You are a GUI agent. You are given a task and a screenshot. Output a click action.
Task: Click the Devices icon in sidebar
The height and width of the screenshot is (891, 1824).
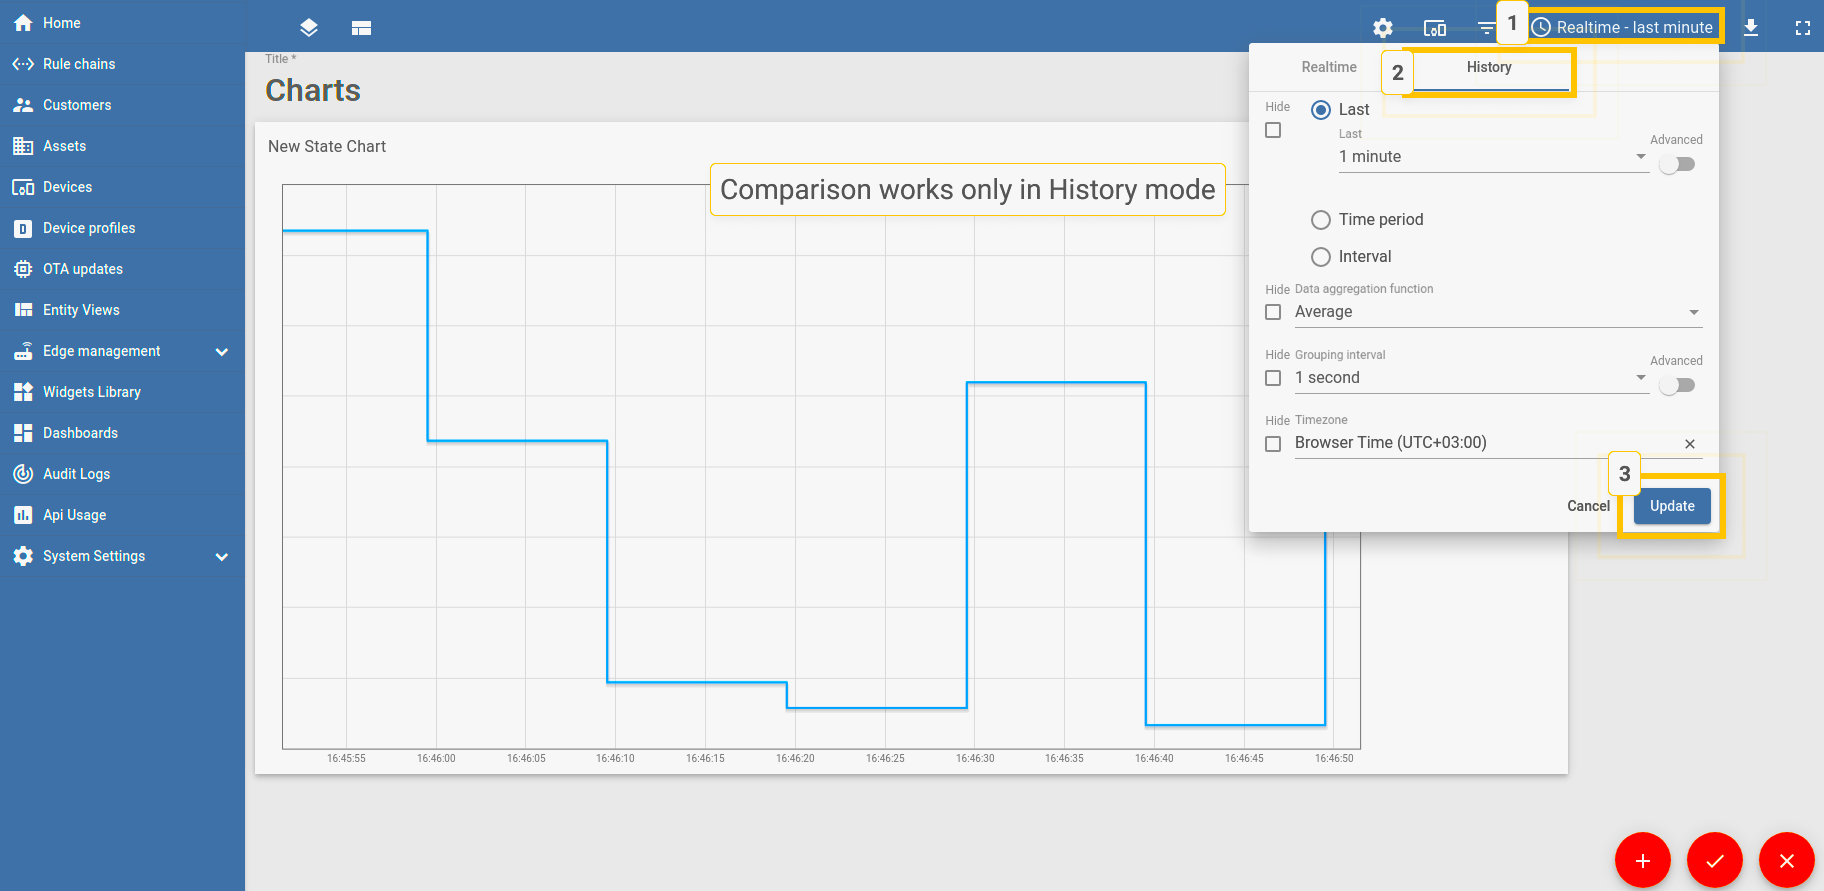23,187
